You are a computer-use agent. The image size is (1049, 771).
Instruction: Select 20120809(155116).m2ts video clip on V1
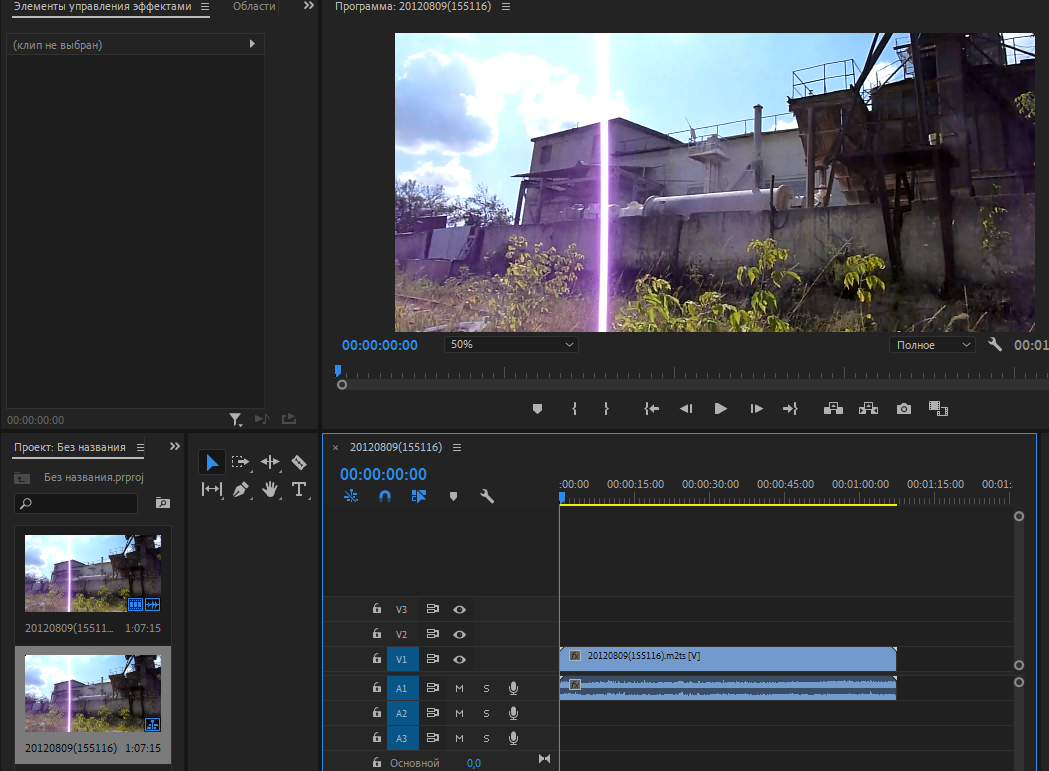point(728,659)
